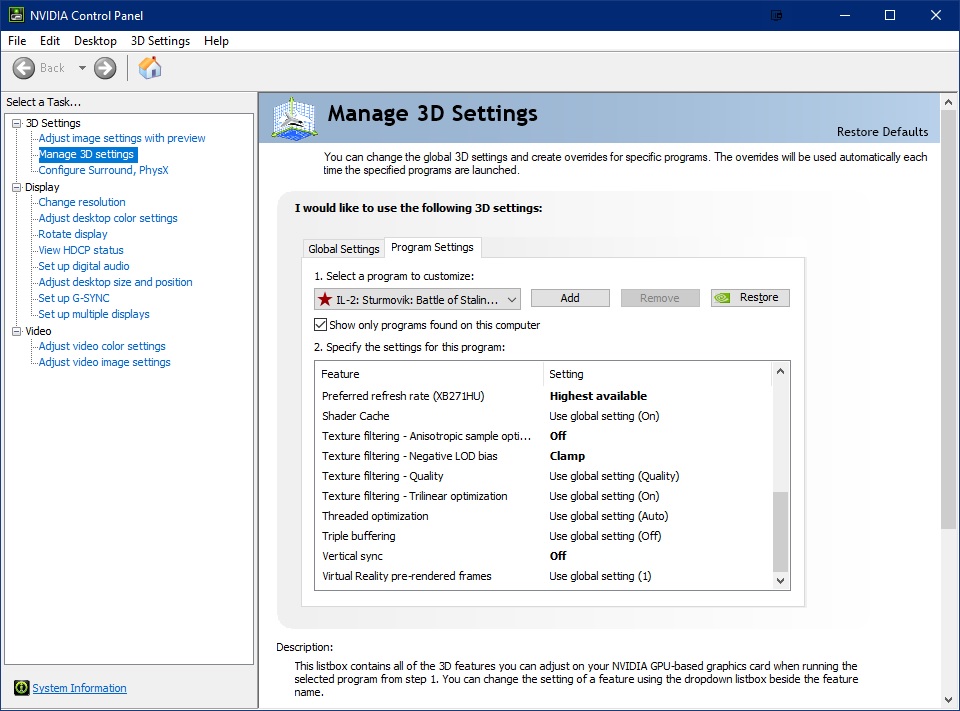Click the NVIDIA Control Panel title bar icon

[x=17, y=15]
